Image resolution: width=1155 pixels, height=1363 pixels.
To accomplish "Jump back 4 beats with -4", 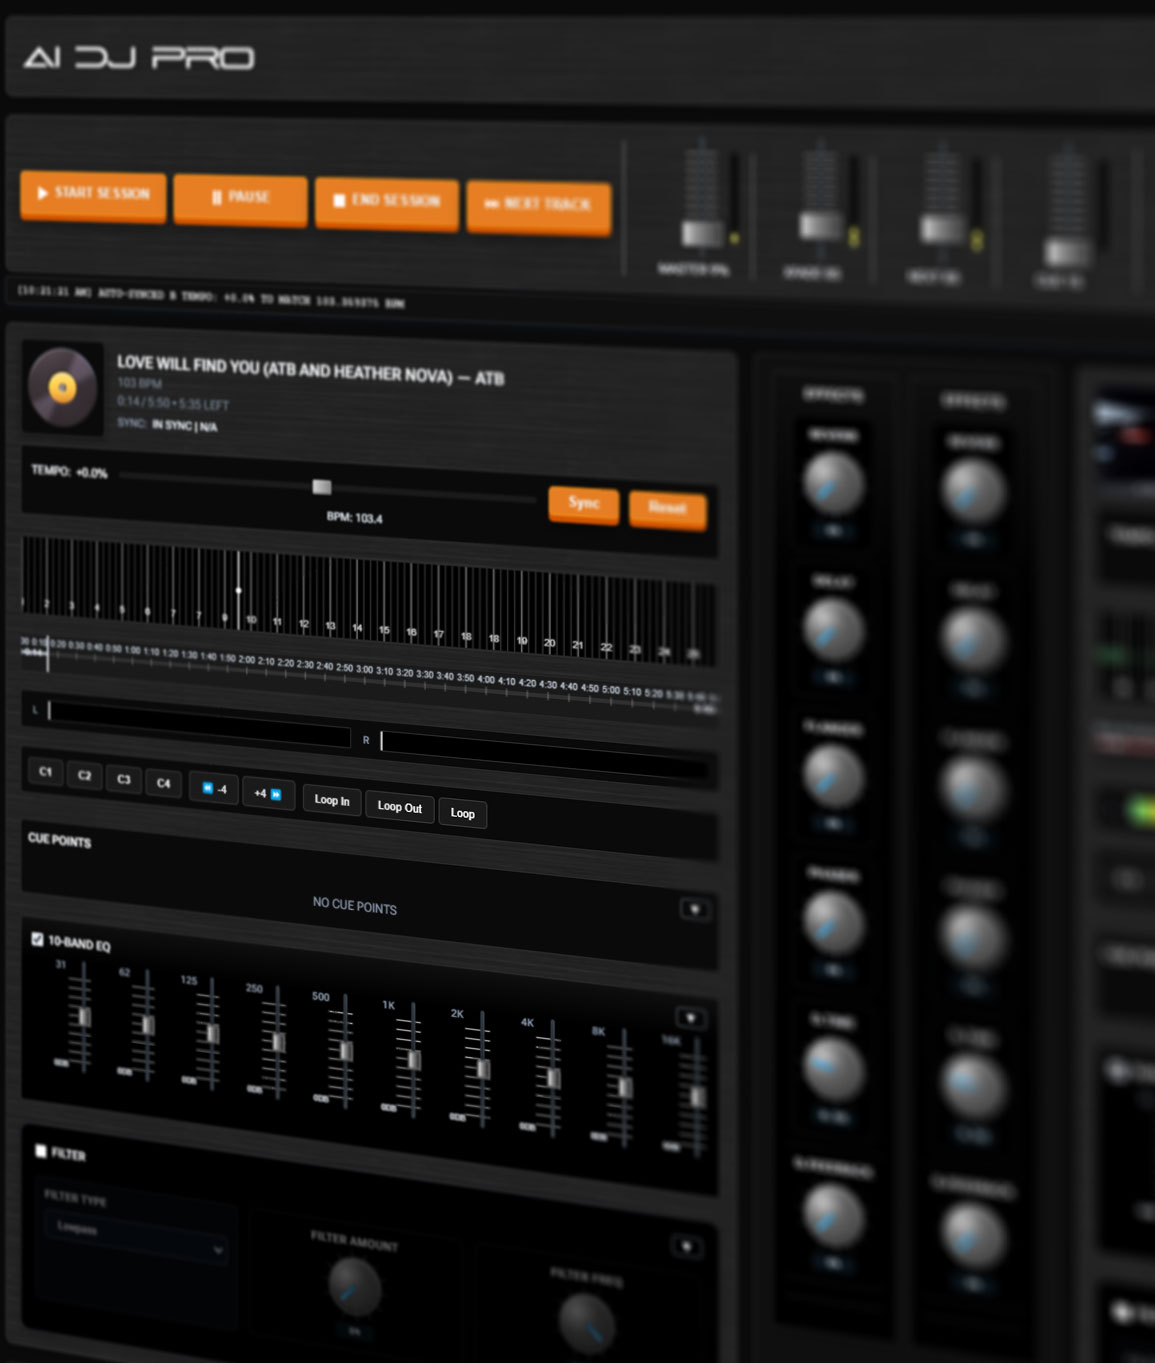I will pos(214,789).
